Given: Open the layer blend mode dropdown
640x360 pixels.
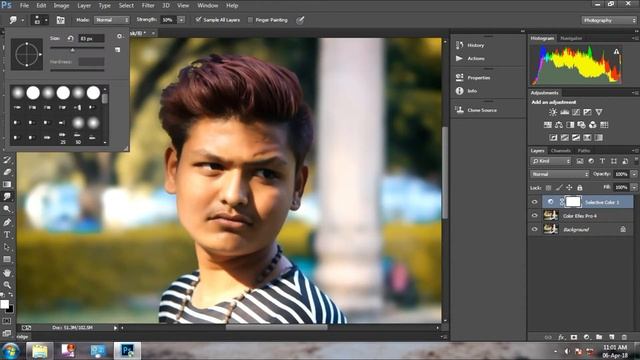Looking at the screenshot, I should point(560,174).
